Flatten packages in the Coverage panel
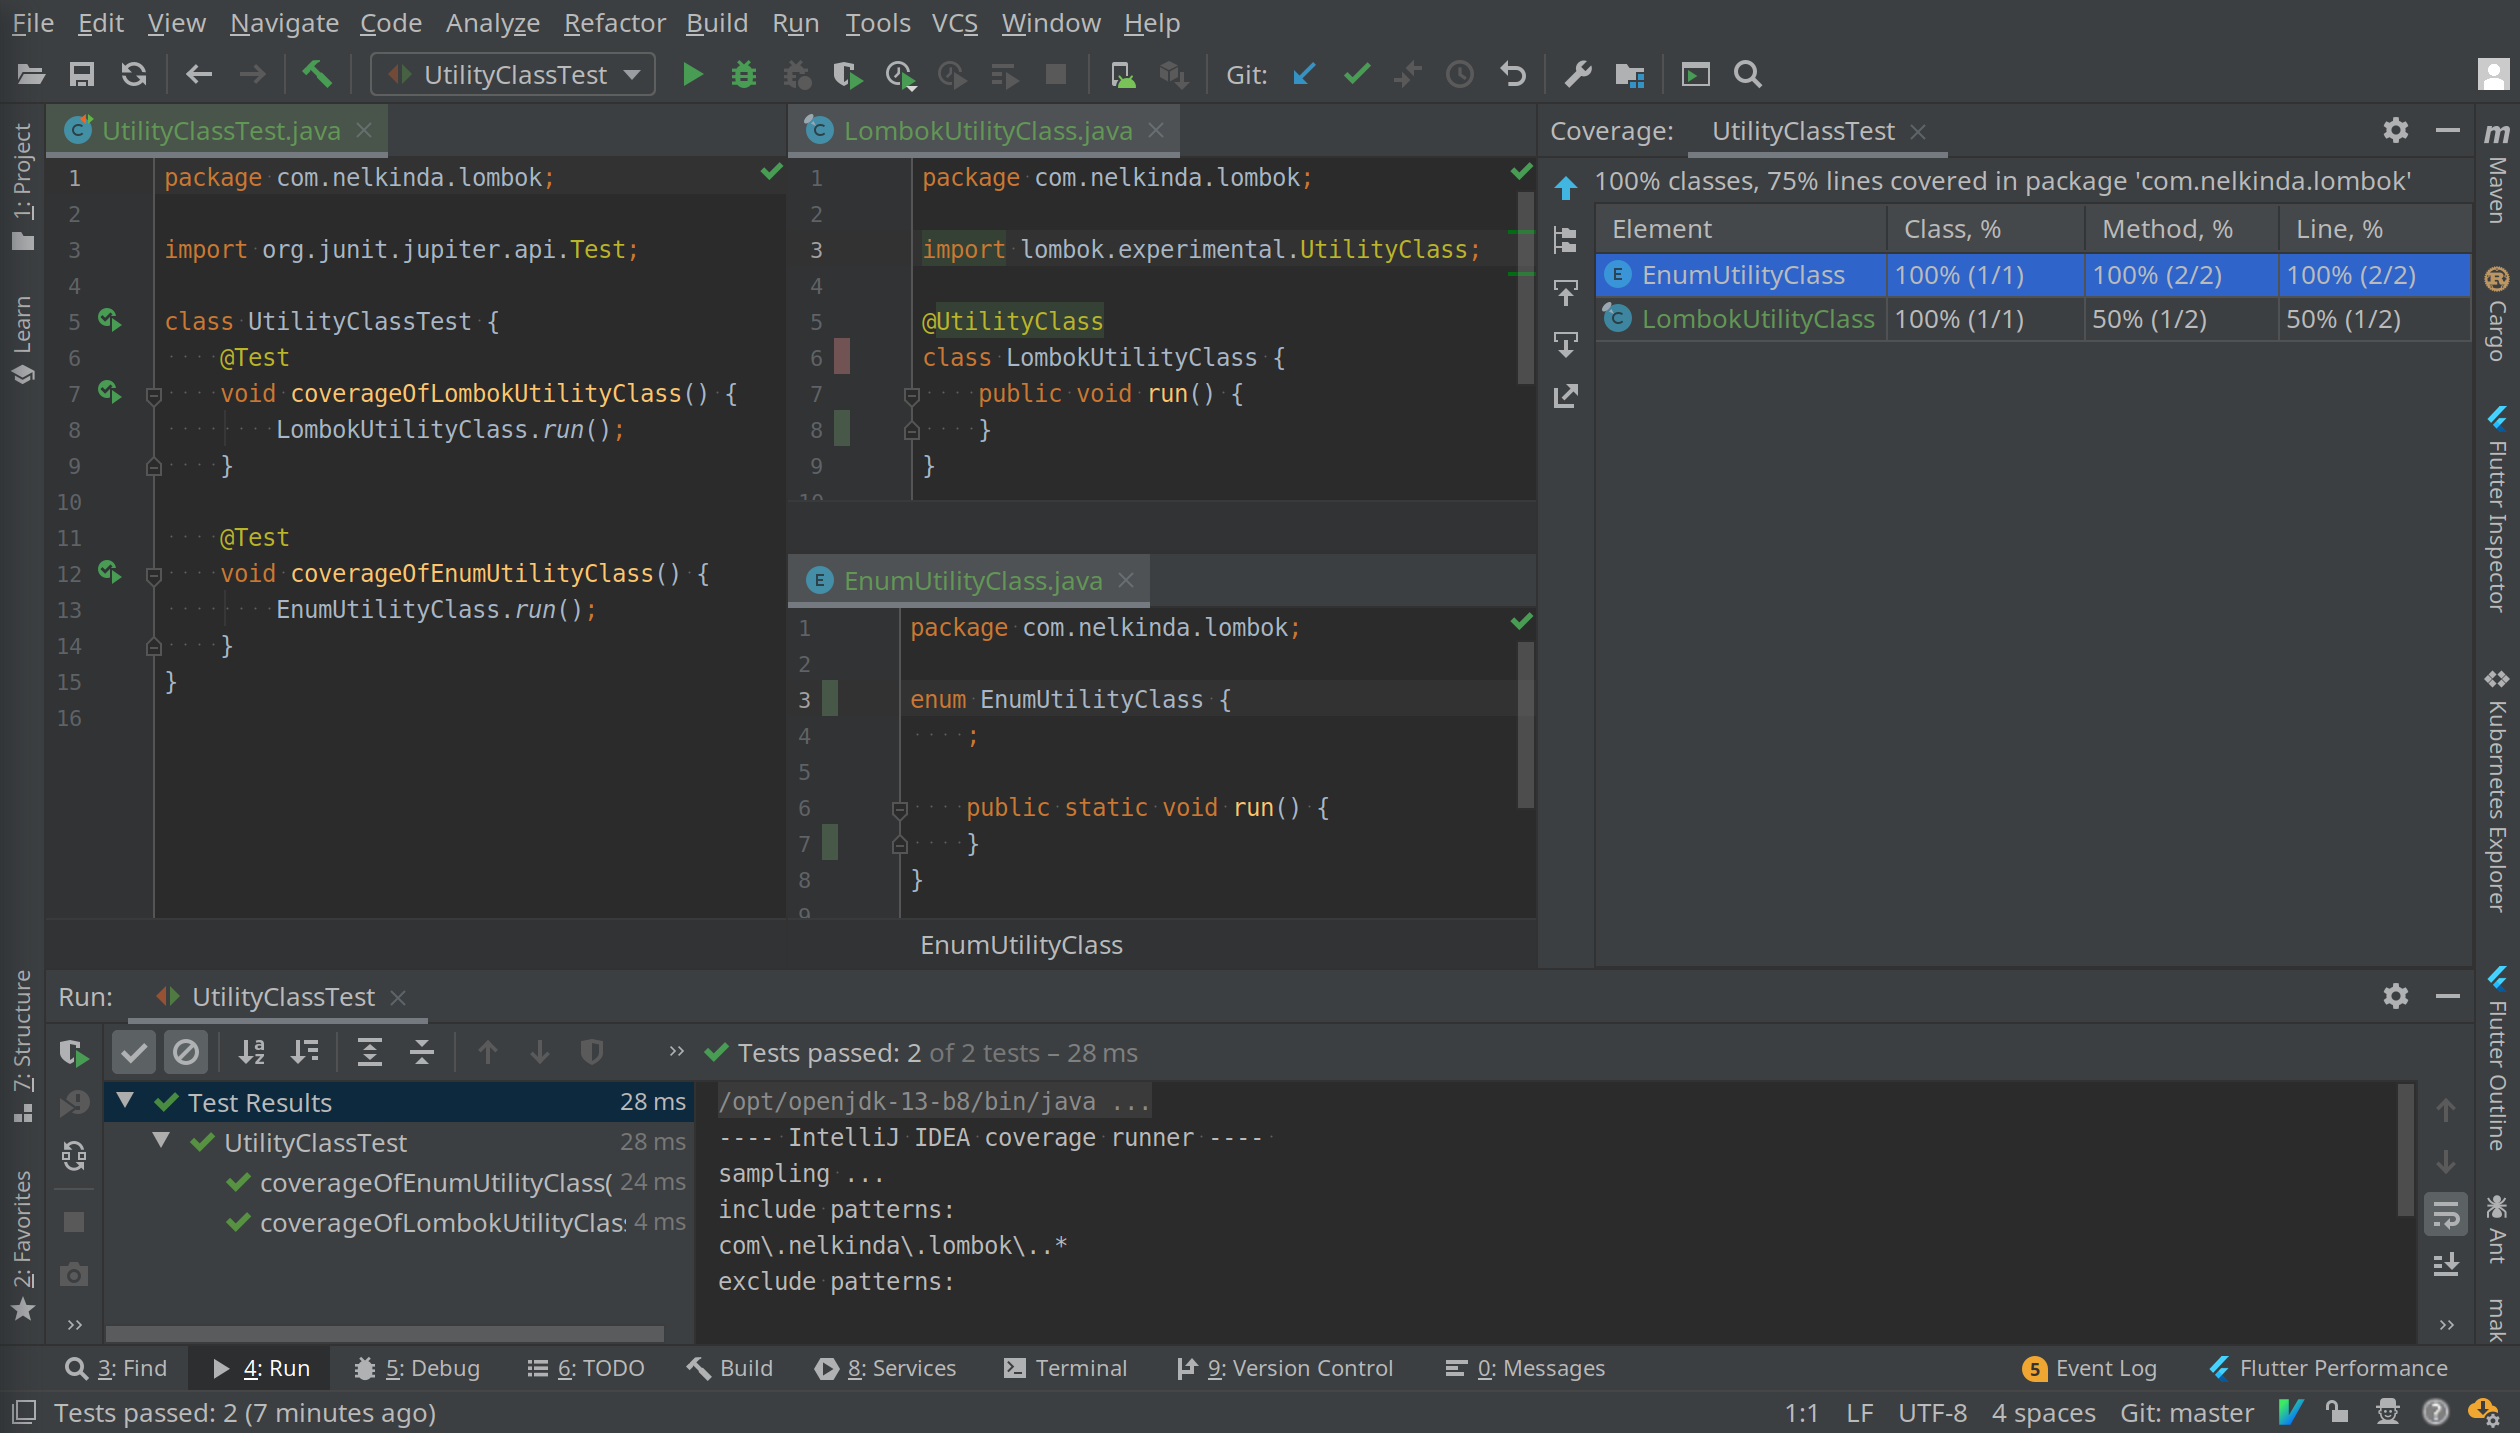This screenshot has height=1433, width=2520. (x=1565, y=241)
